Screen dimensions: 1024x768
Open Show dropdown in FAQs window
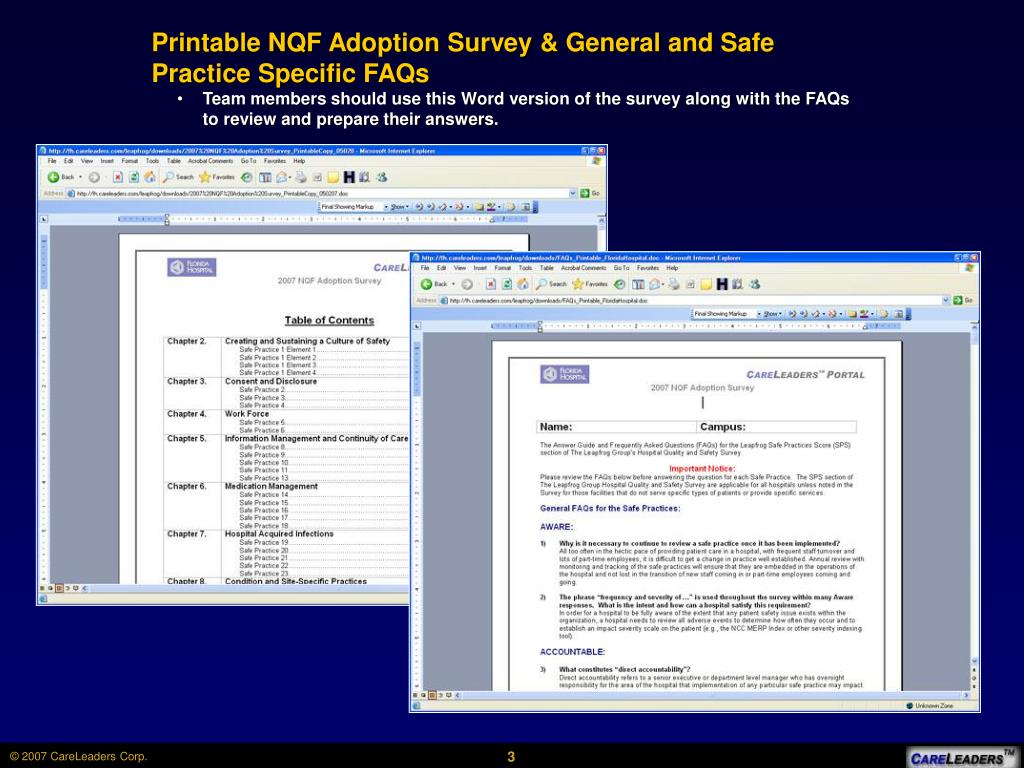[773, 313]
